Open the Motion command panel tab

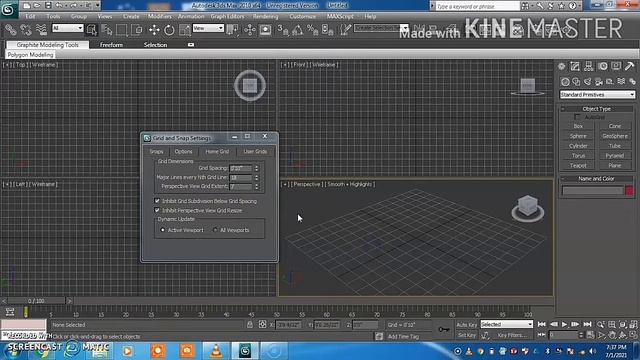602,66
